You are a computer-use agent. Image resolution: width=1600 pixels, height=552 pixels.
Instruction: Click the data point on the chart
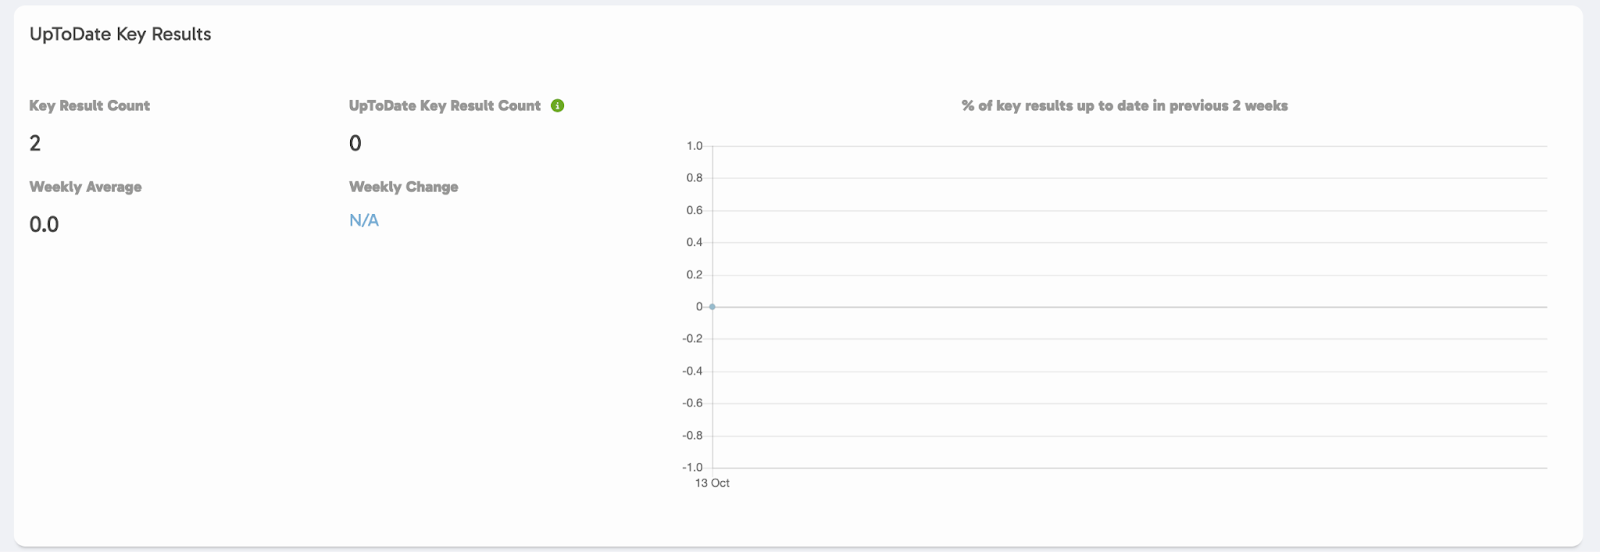pos(712,307)
